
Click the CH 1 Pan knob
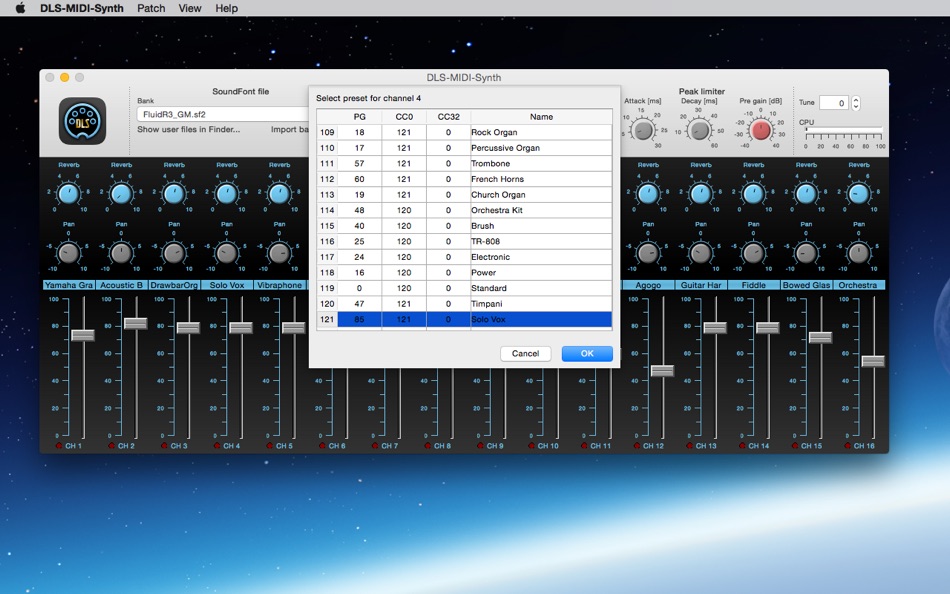click(x=68, y=253)
